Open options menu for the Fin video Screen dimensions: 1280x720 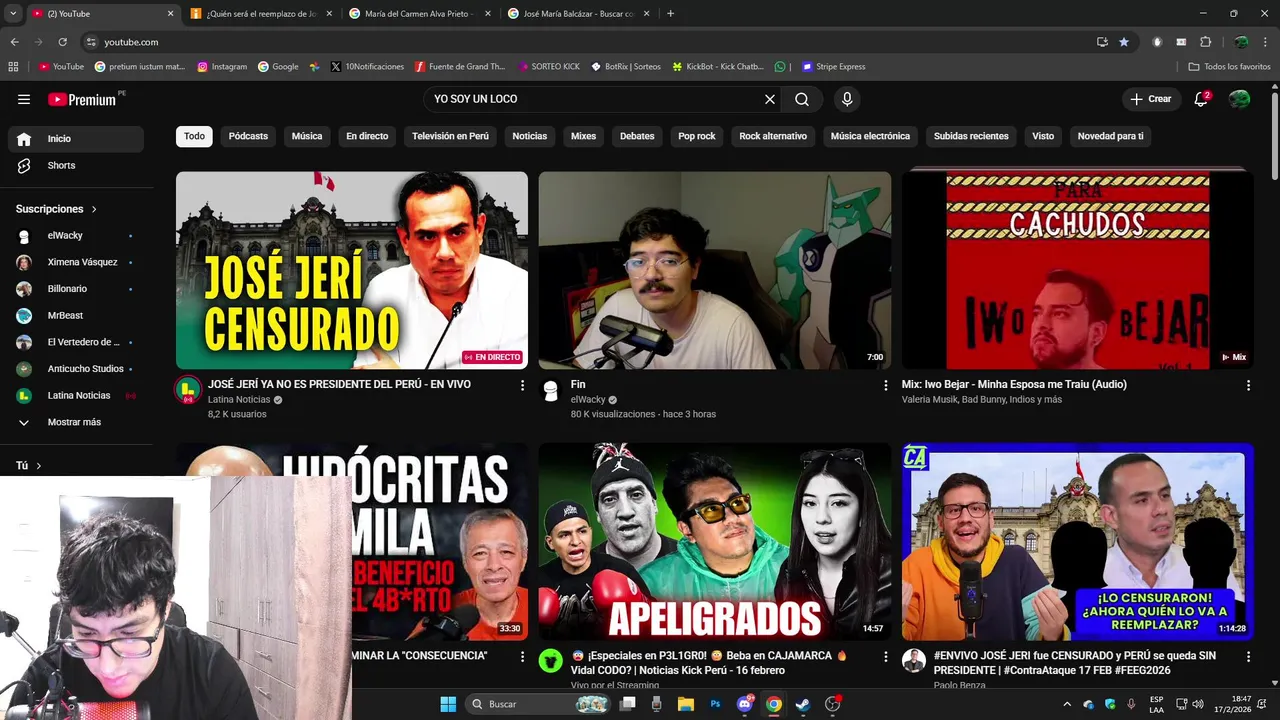[885, 385]
